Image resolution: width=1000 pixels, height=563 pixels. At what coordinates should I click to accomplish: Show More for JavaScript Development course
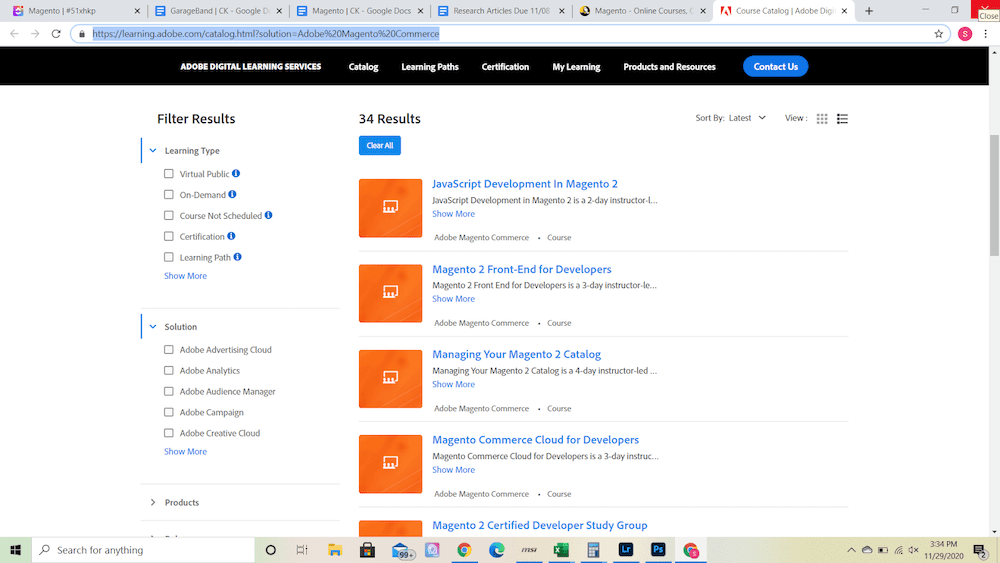pyautogui.click(x=453, y=214)
